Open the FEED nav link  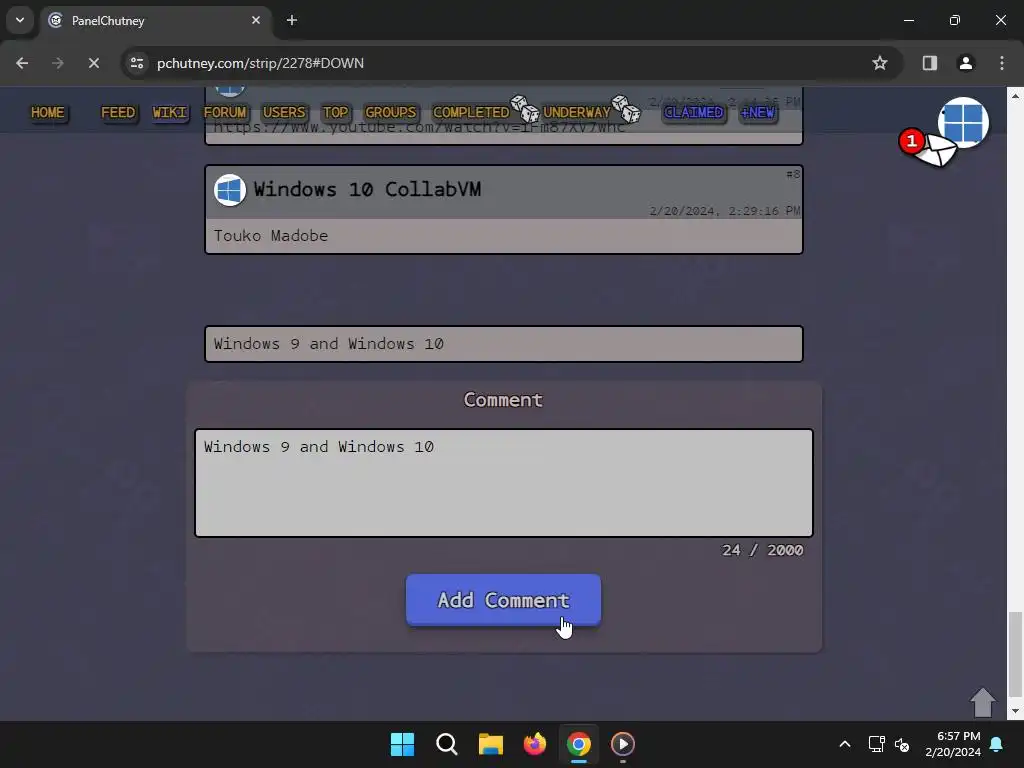[x=118, y=112]
